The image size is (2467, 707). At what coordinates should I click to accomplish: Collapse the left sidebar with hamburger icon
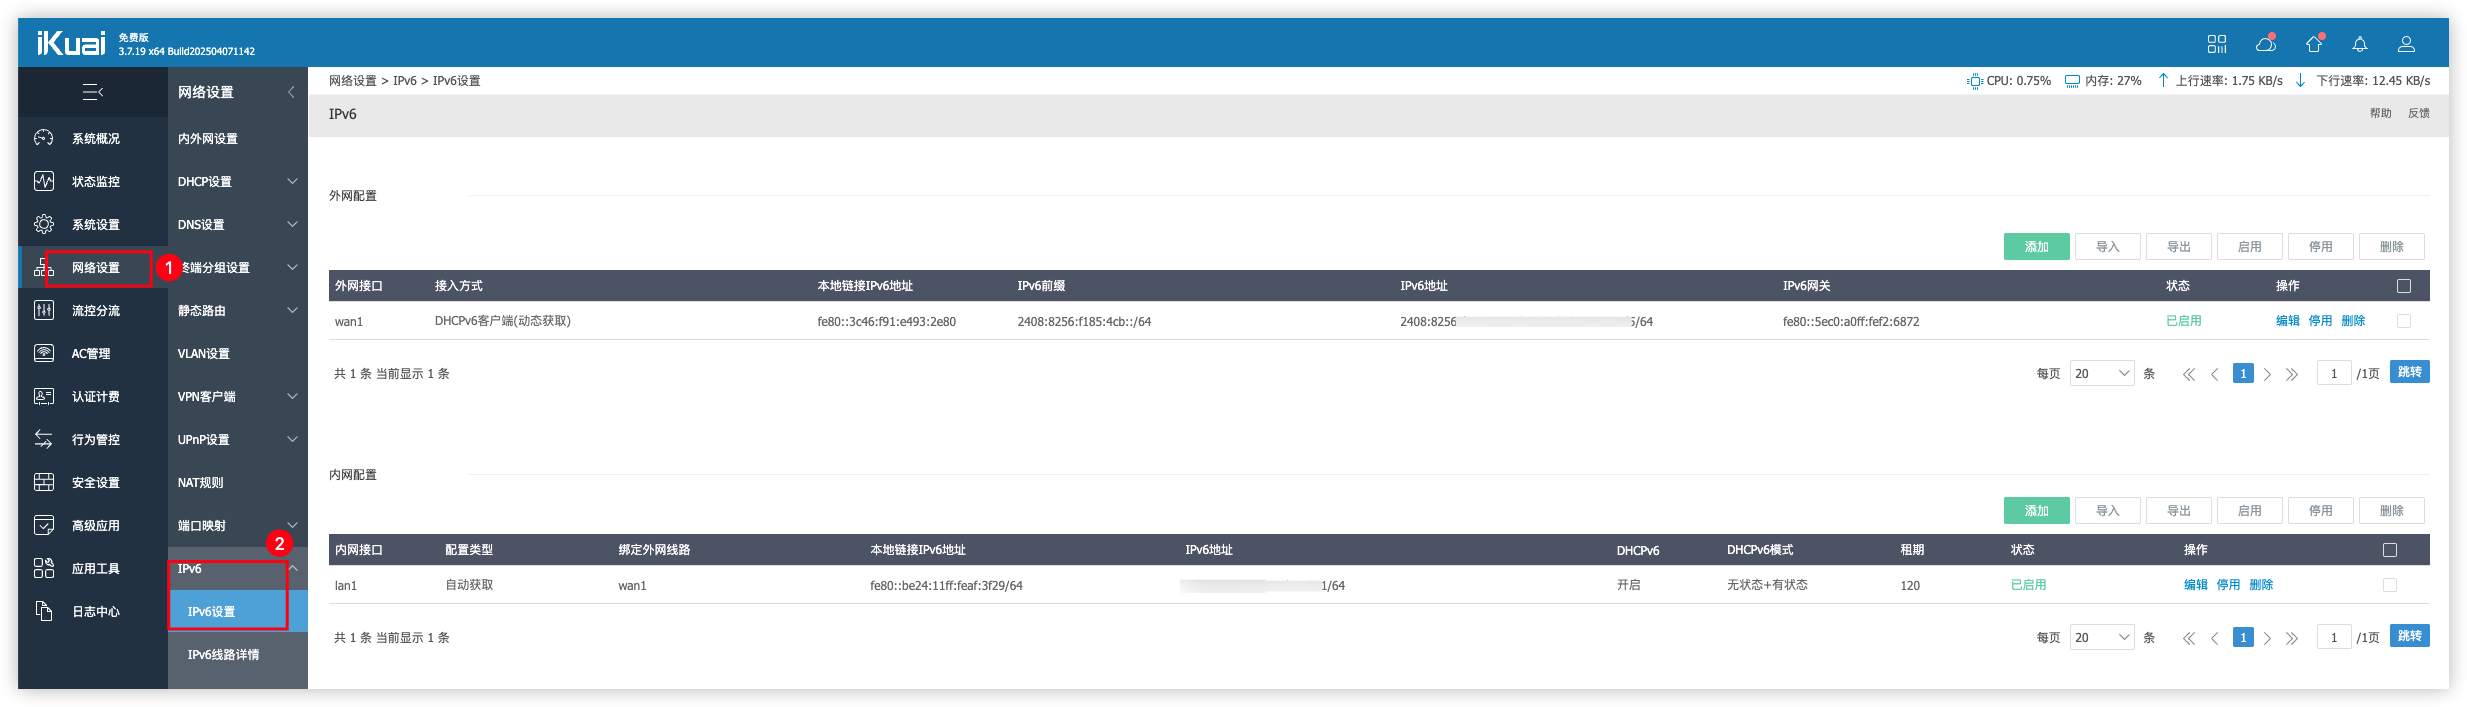pyautogui.click(x=93, y=92)
